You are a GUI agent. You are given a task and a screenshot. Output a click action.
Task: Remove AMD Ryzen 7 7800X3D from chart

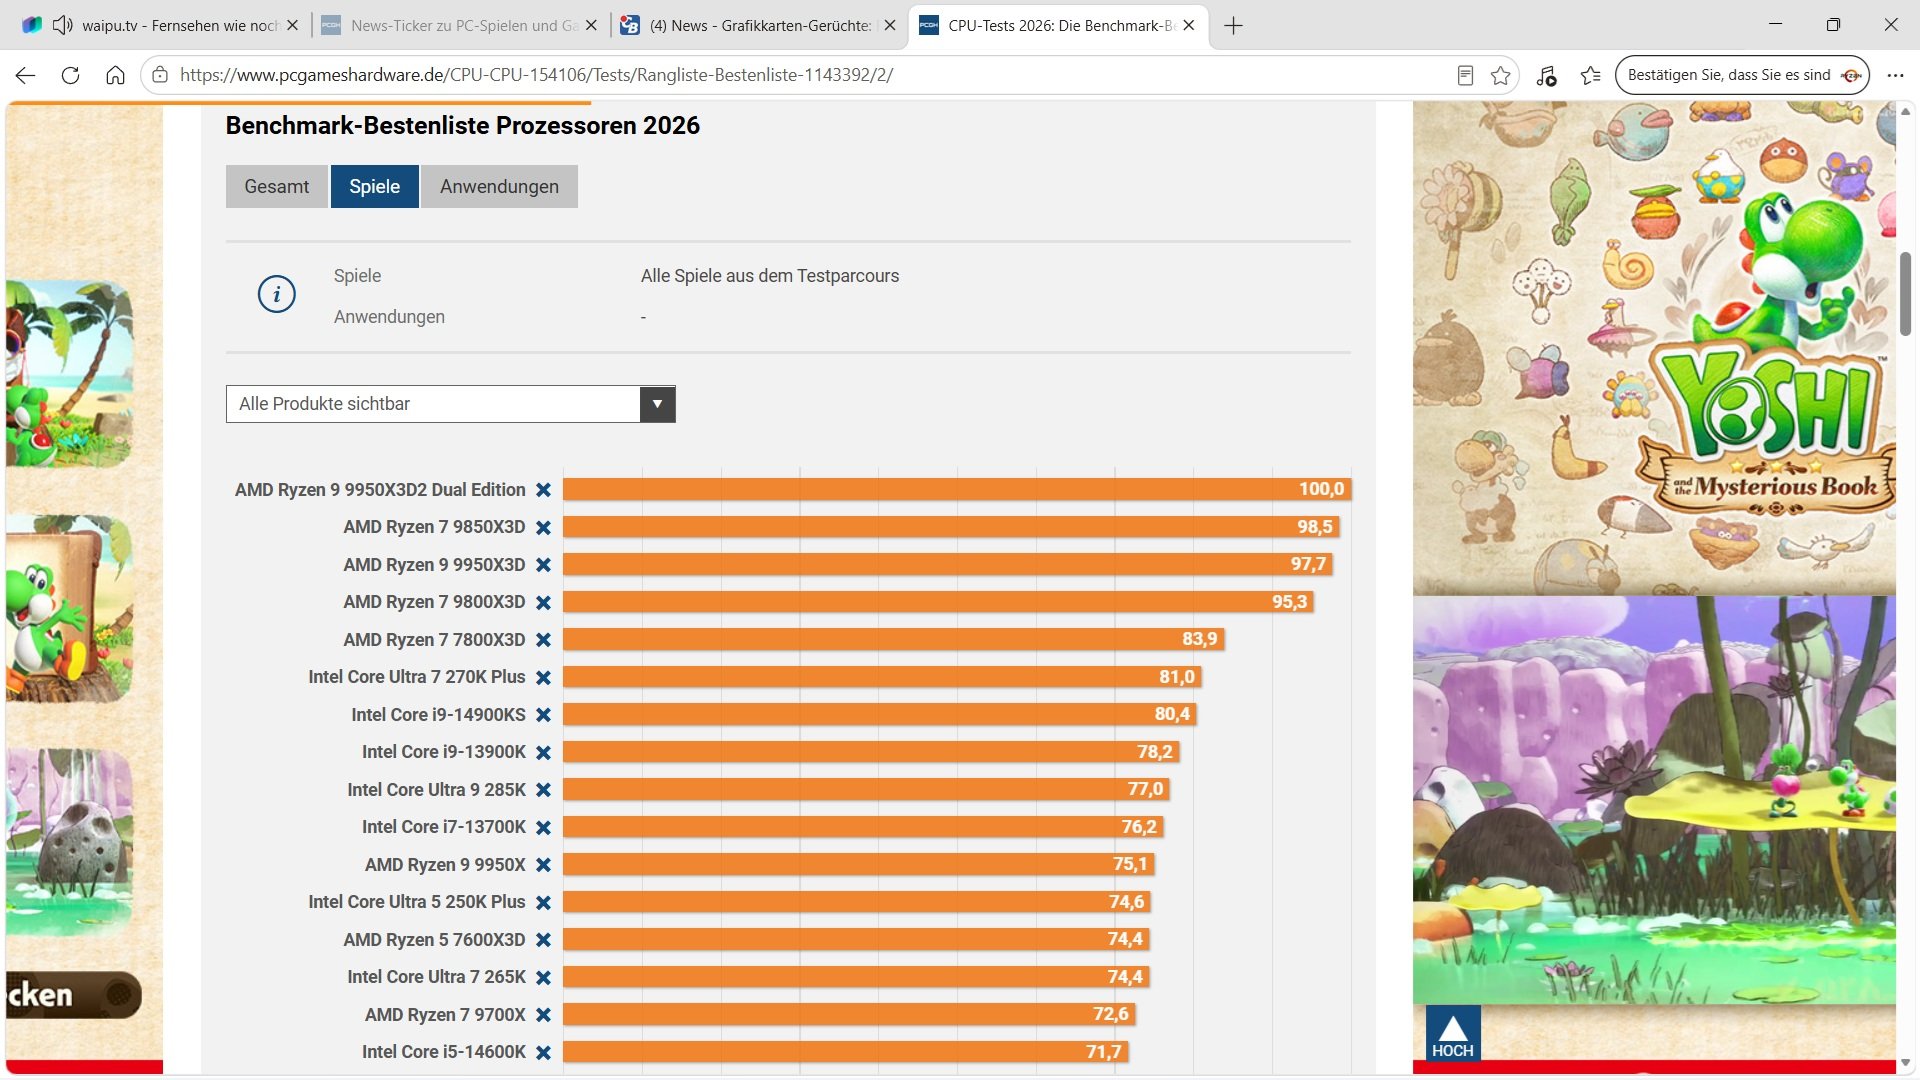tap(543, 640)
